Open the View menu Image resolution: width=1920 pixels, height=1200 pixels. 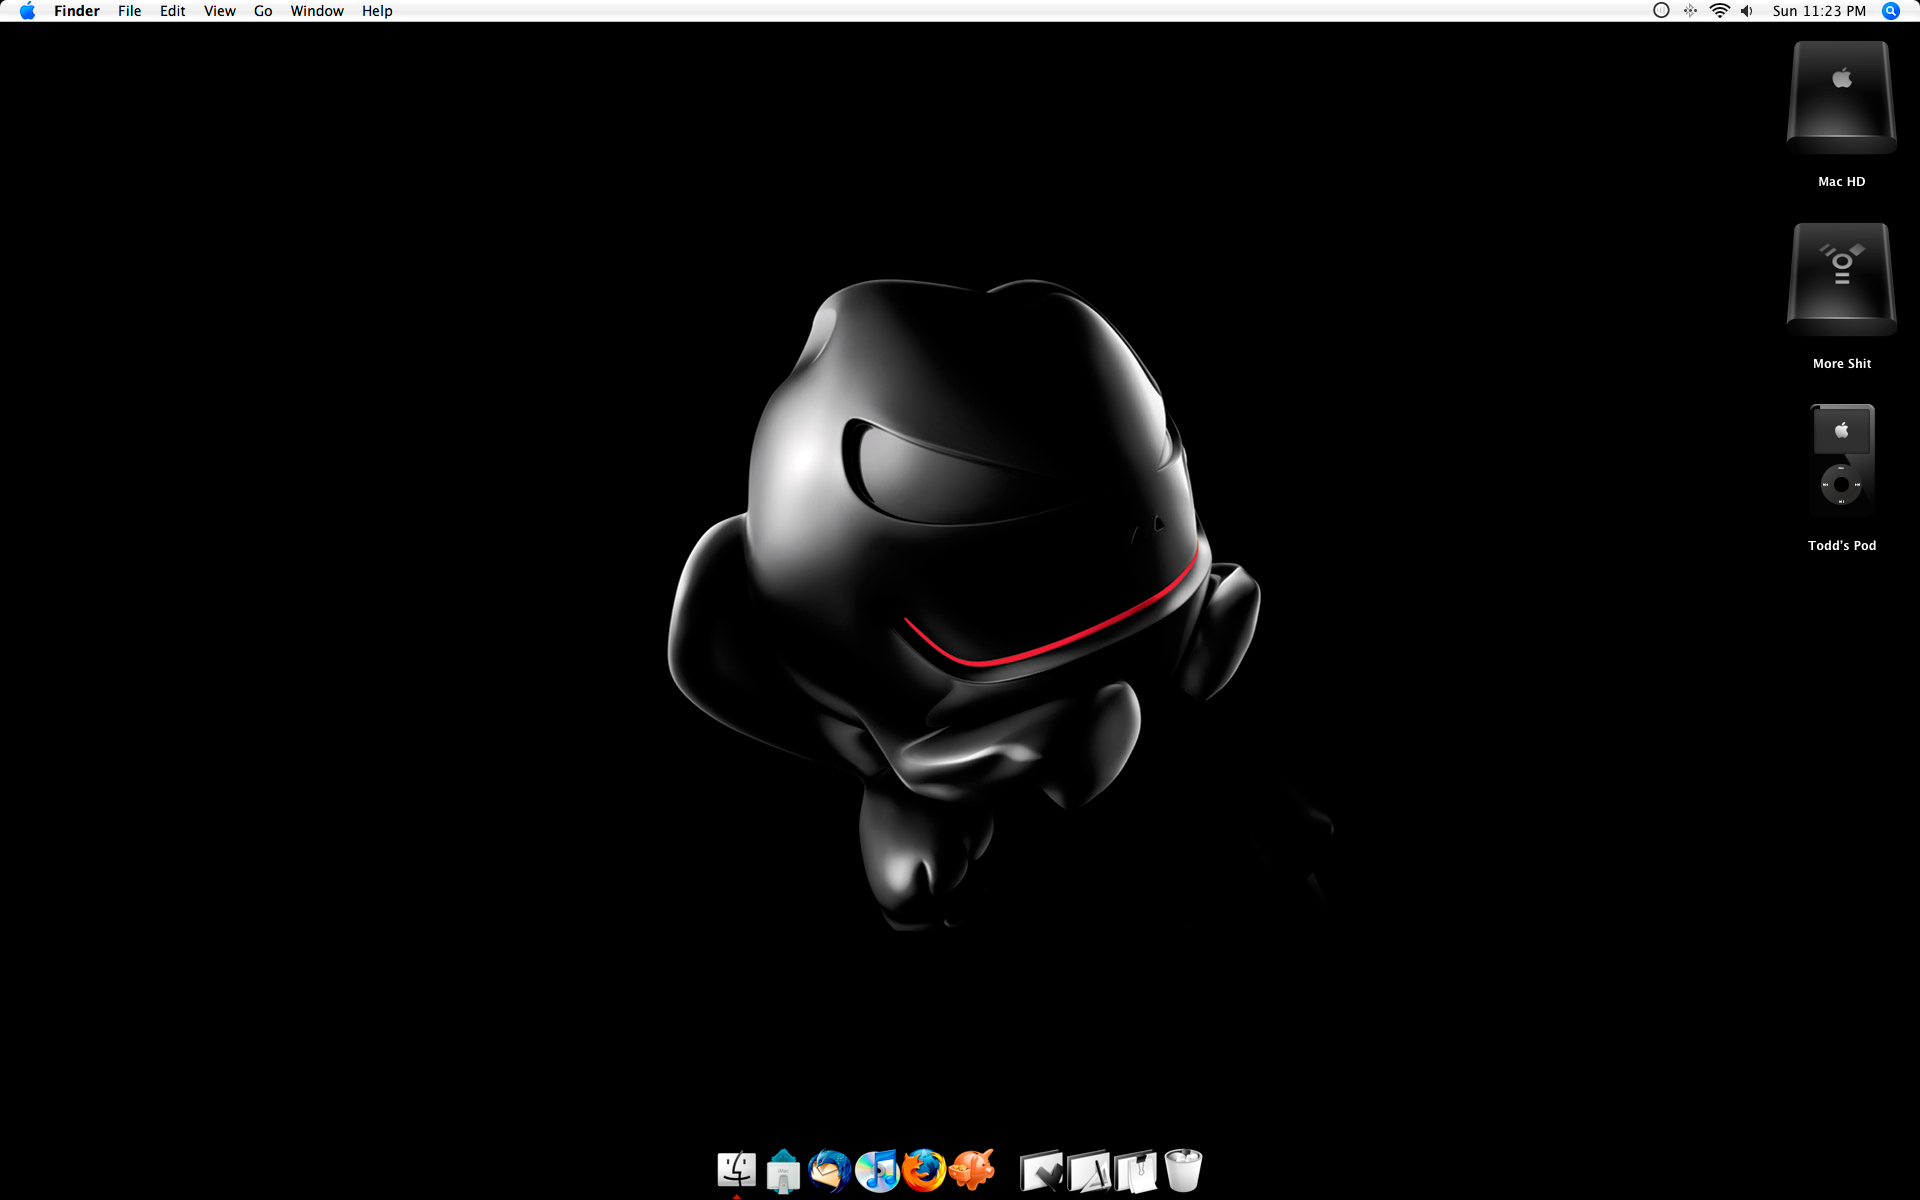pyautogui.click(x=220, y=11)
